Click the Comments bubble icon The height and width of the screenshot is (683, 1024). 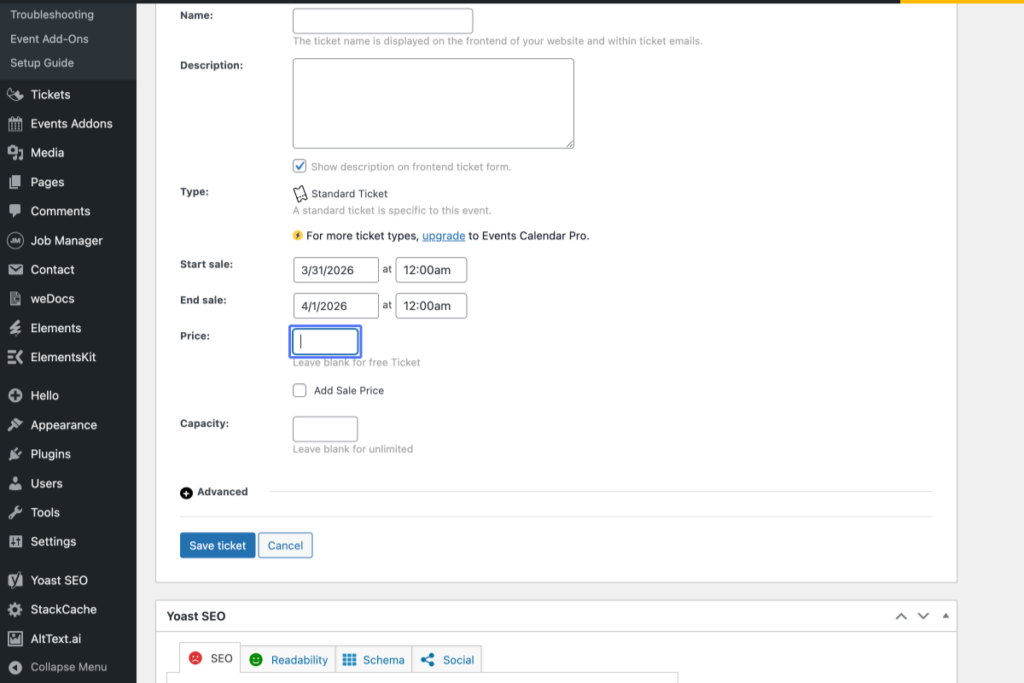coord(15,211)
